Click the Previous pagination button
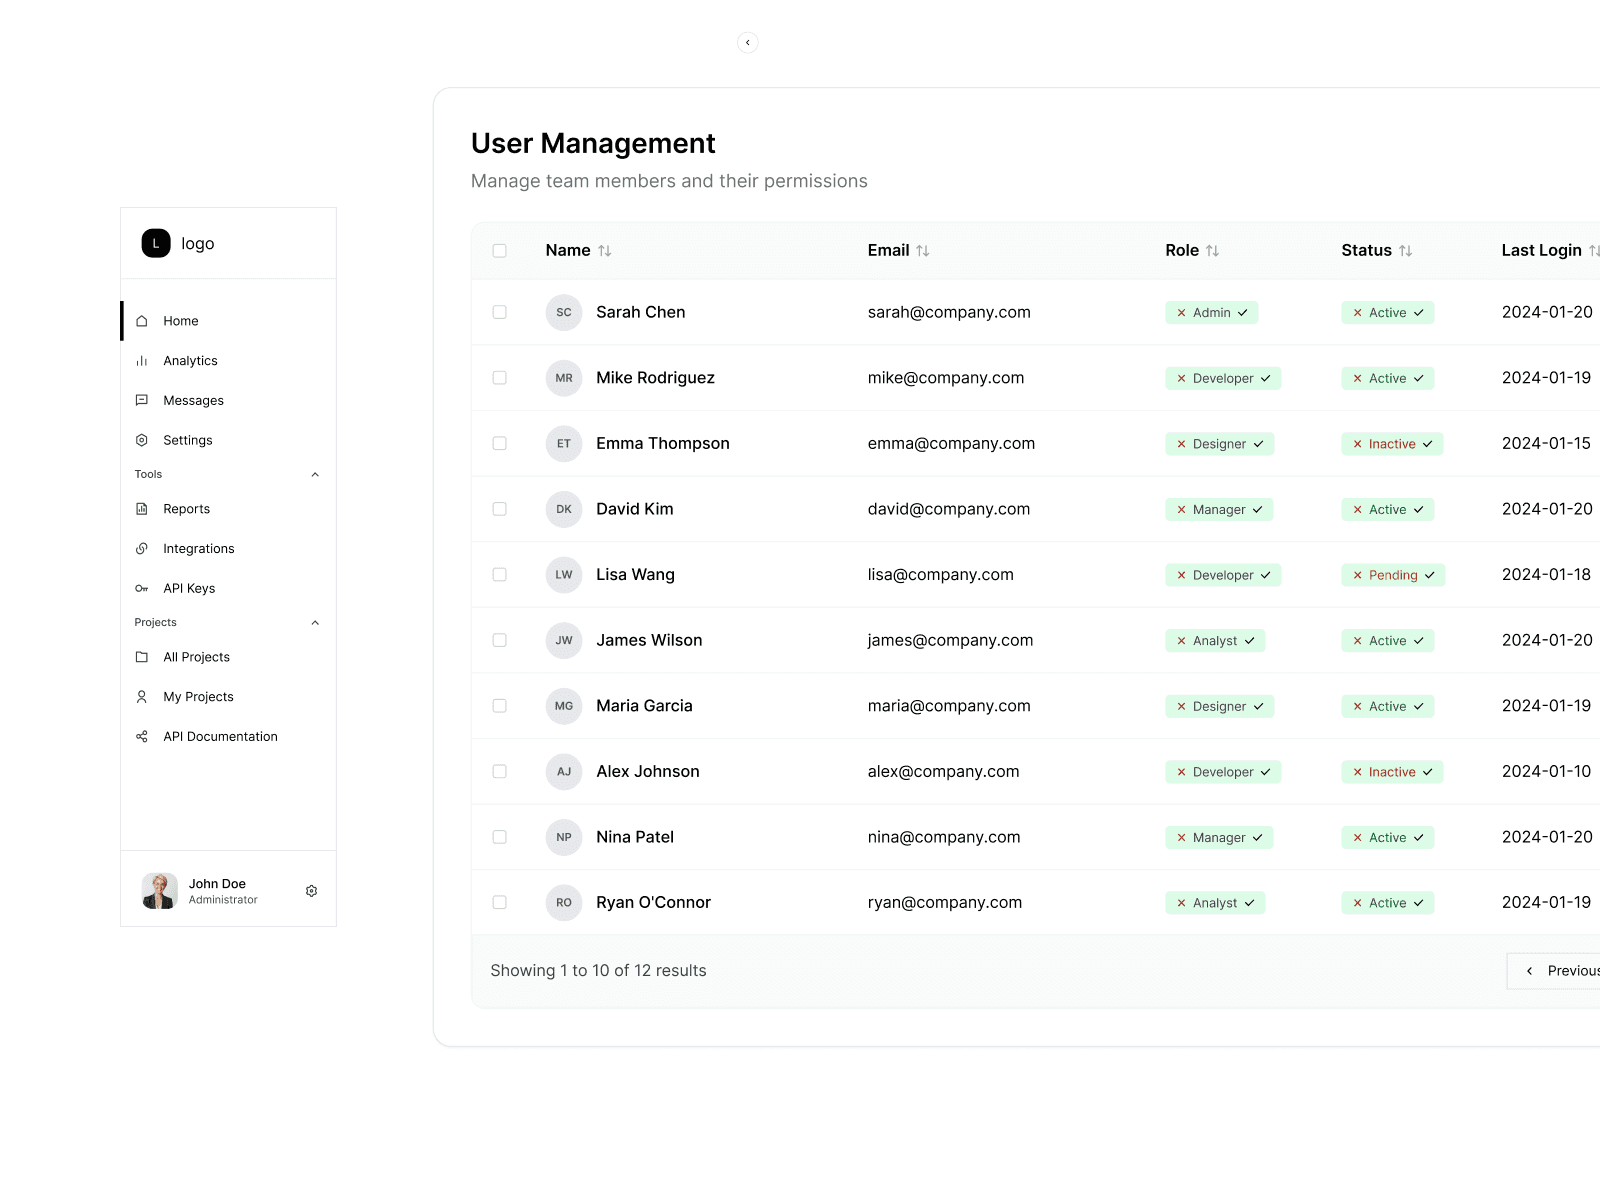Screen dimensions: 1600x1200 1554,971
